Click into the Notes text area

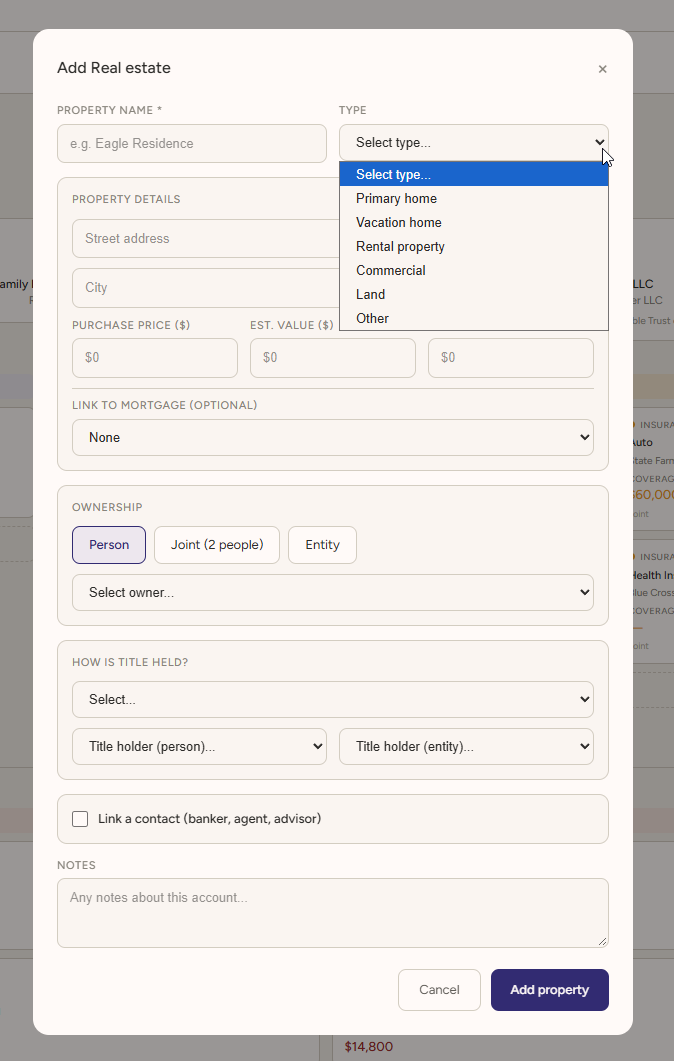tap(333, 913)
